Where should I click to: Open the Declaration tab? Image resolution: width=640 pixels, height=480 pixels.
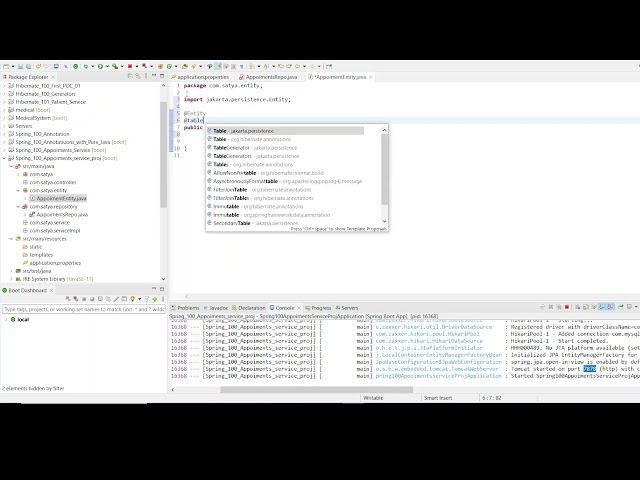[x=249, y=308]
